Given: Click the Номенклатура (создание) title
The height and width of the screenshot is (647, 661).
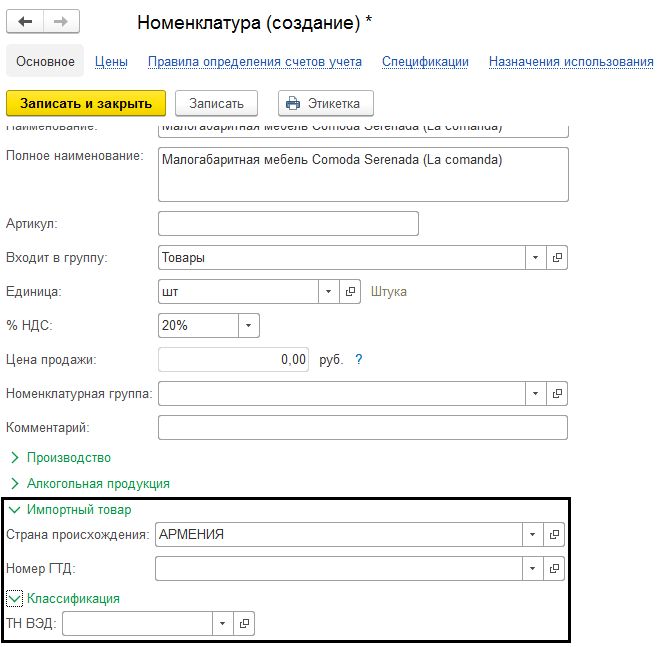Looking at the screenshot, I should 255,22.
